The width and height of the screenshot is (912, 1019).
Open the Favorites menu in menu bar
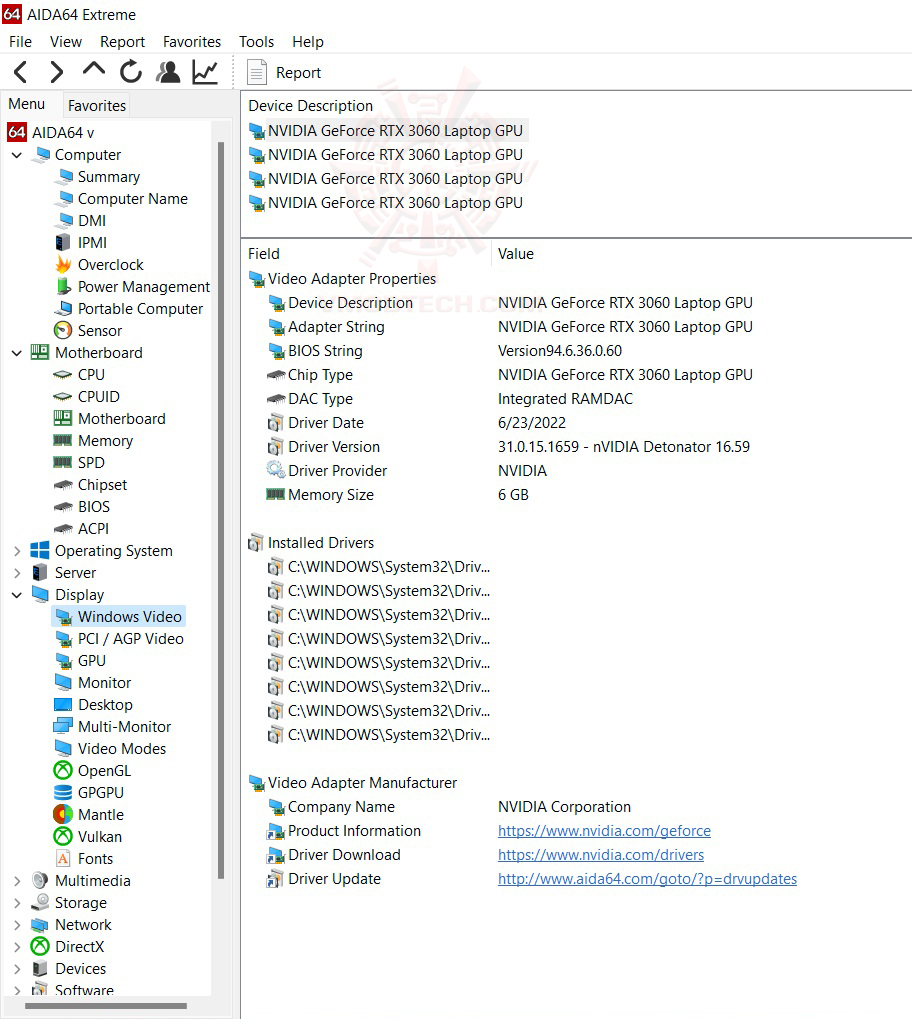pyautogui.click(x=192, y=42)
